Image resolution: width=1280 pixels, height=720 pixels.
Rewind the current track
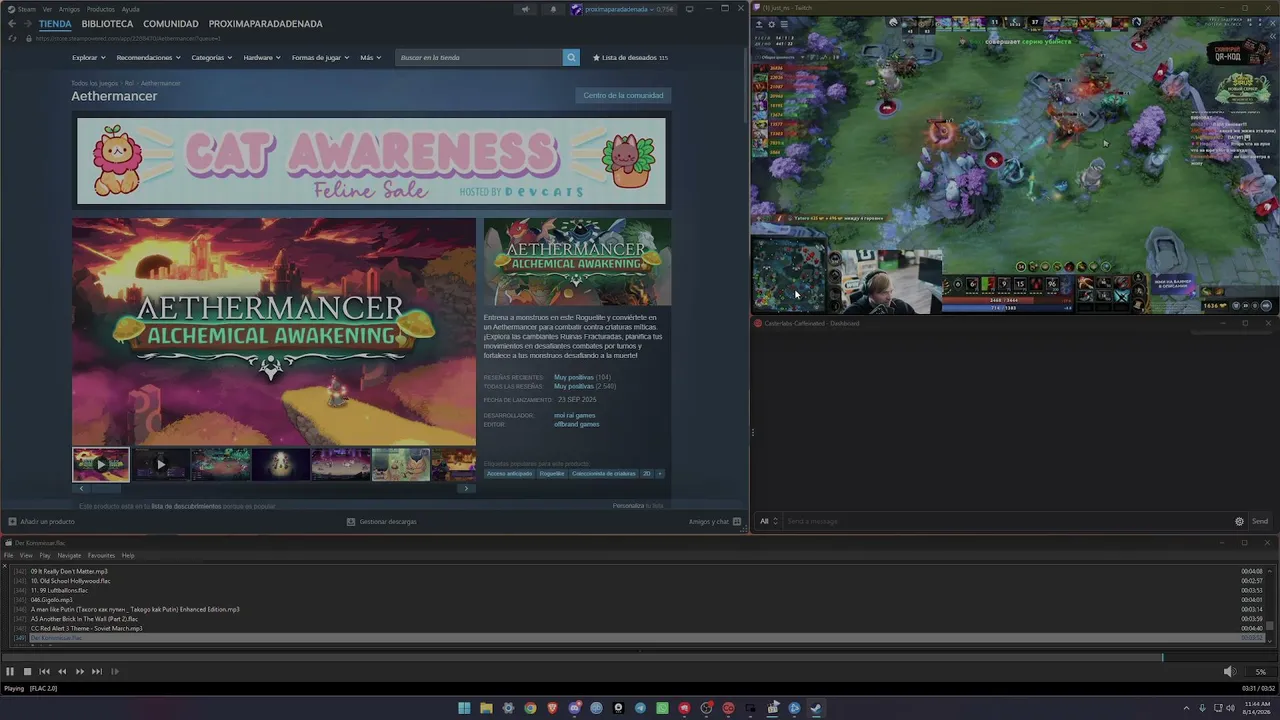click(x=62, y=672)
